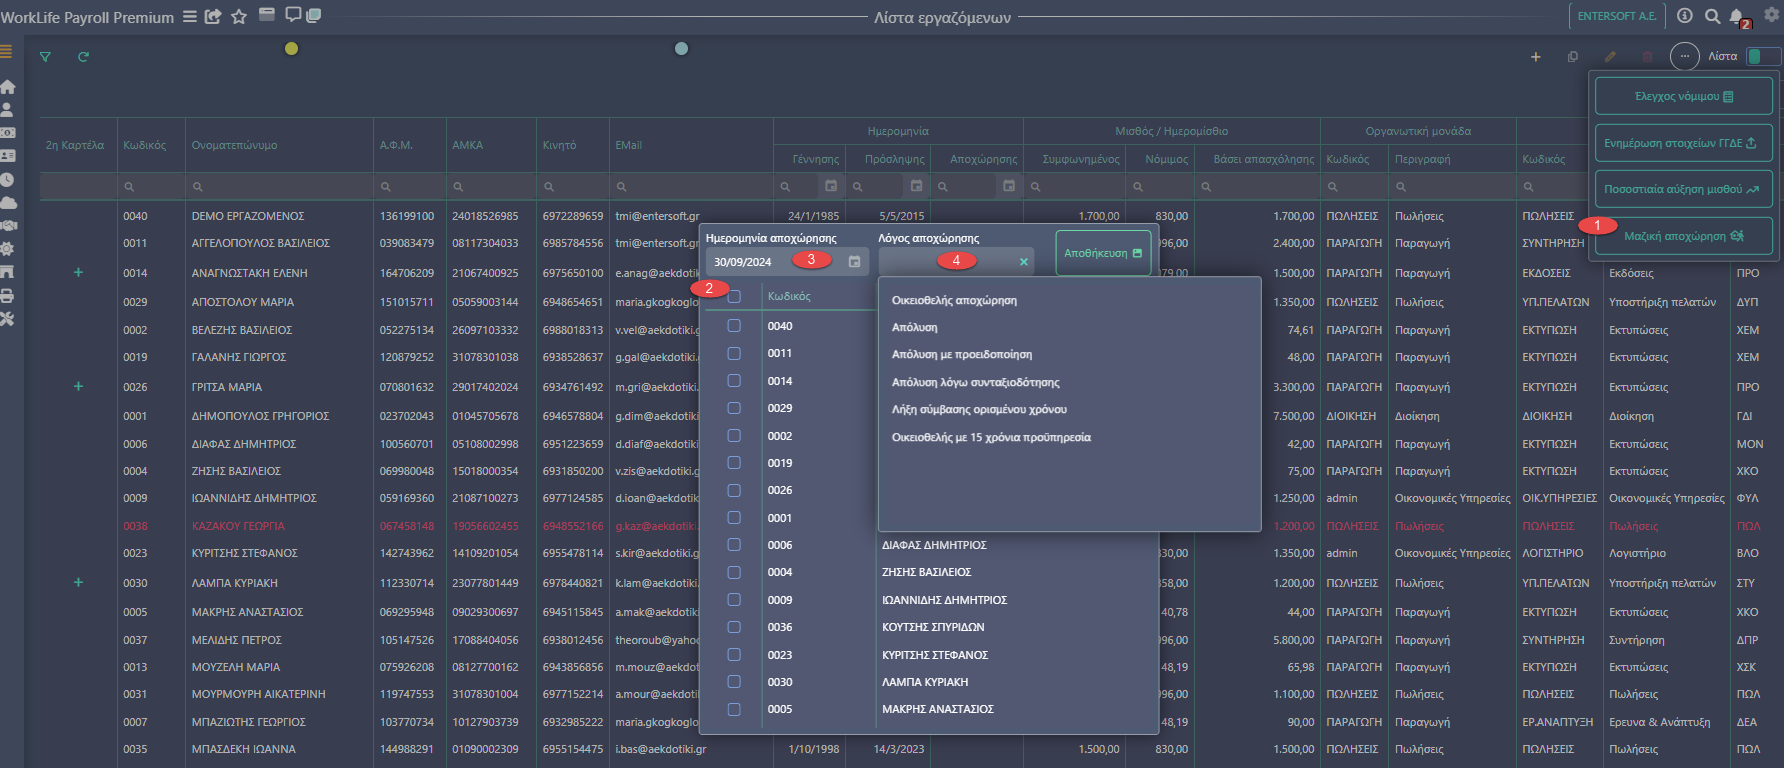Open the three-dots more actions button
Image resolution: width=1784 pixels, height=768 pixels.
pyautogui.click(x=1685, y=56)
